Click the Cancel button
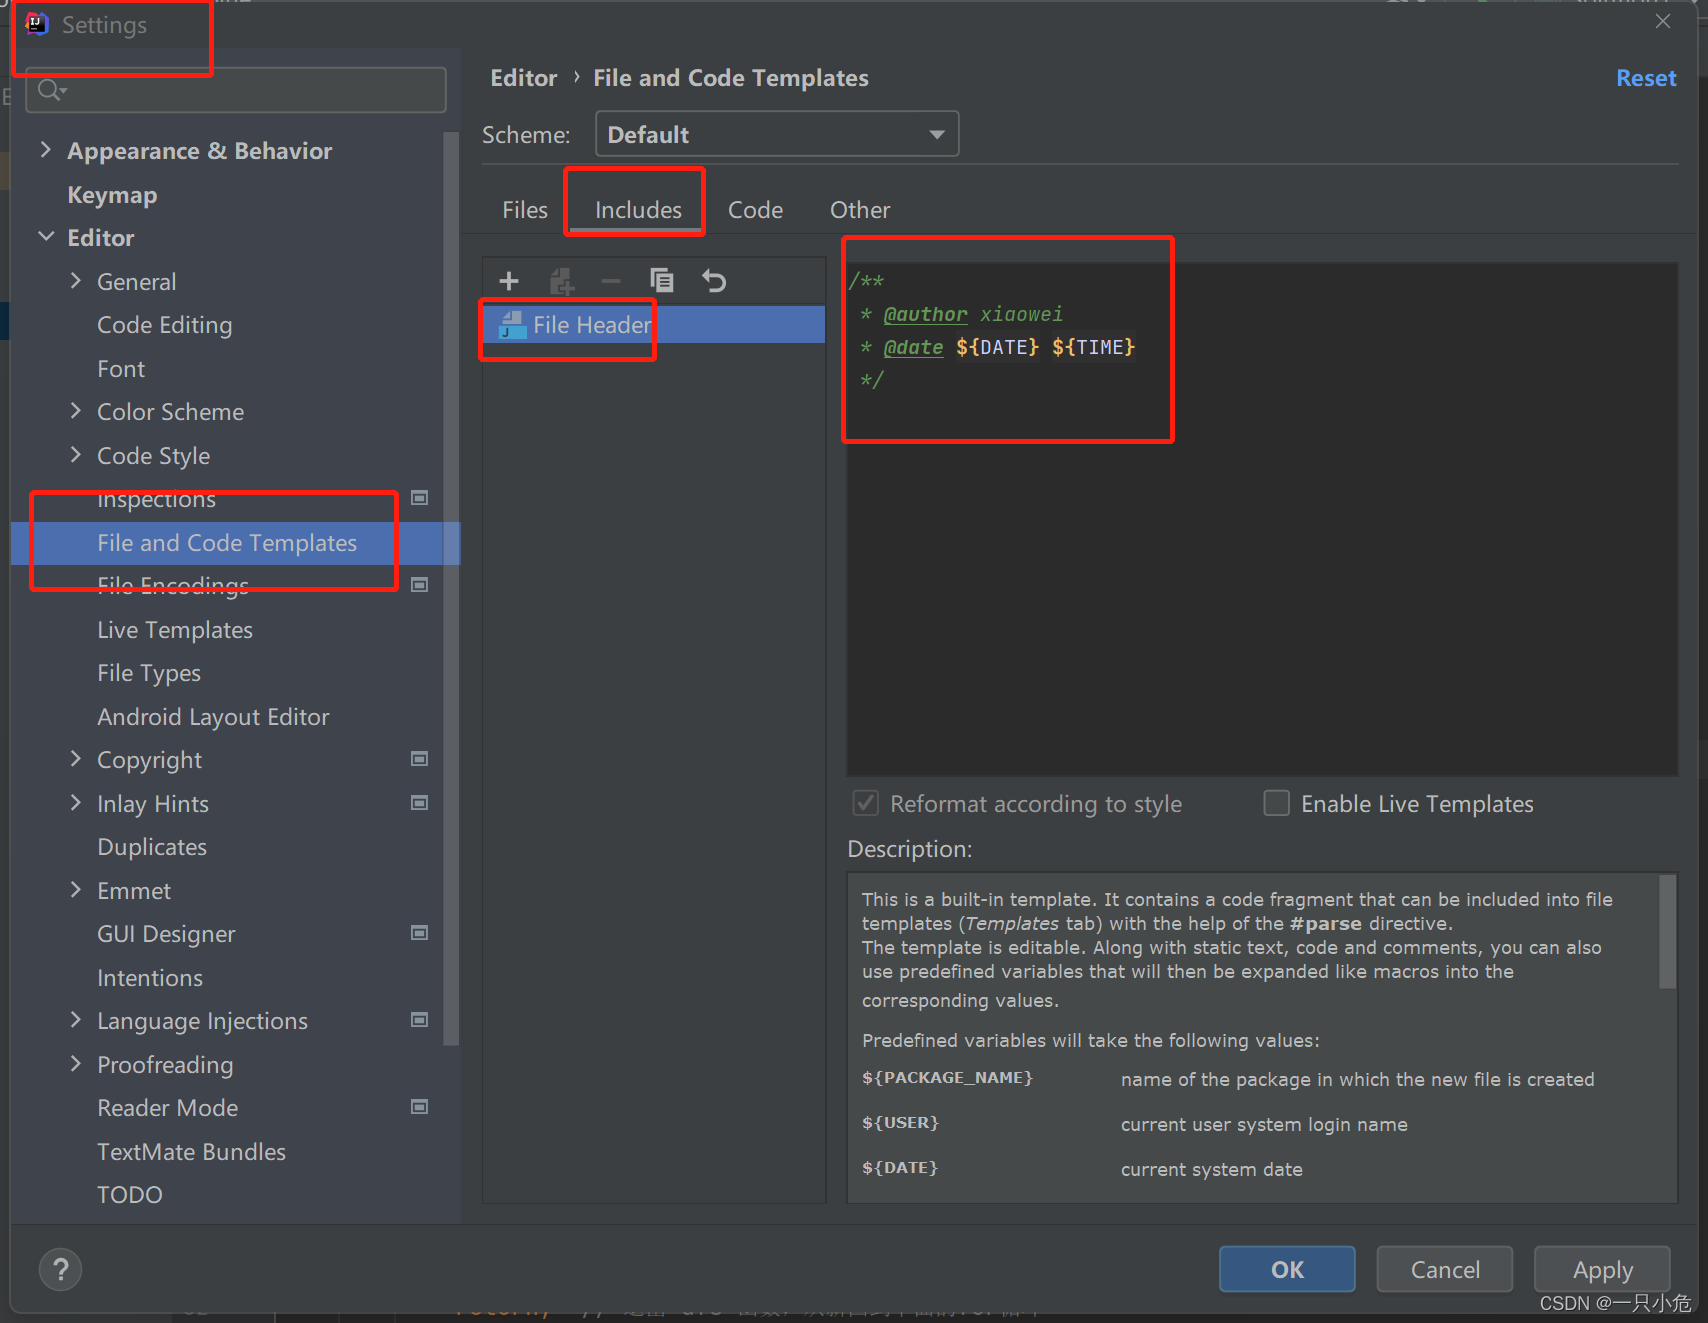 (1445, 1269)
